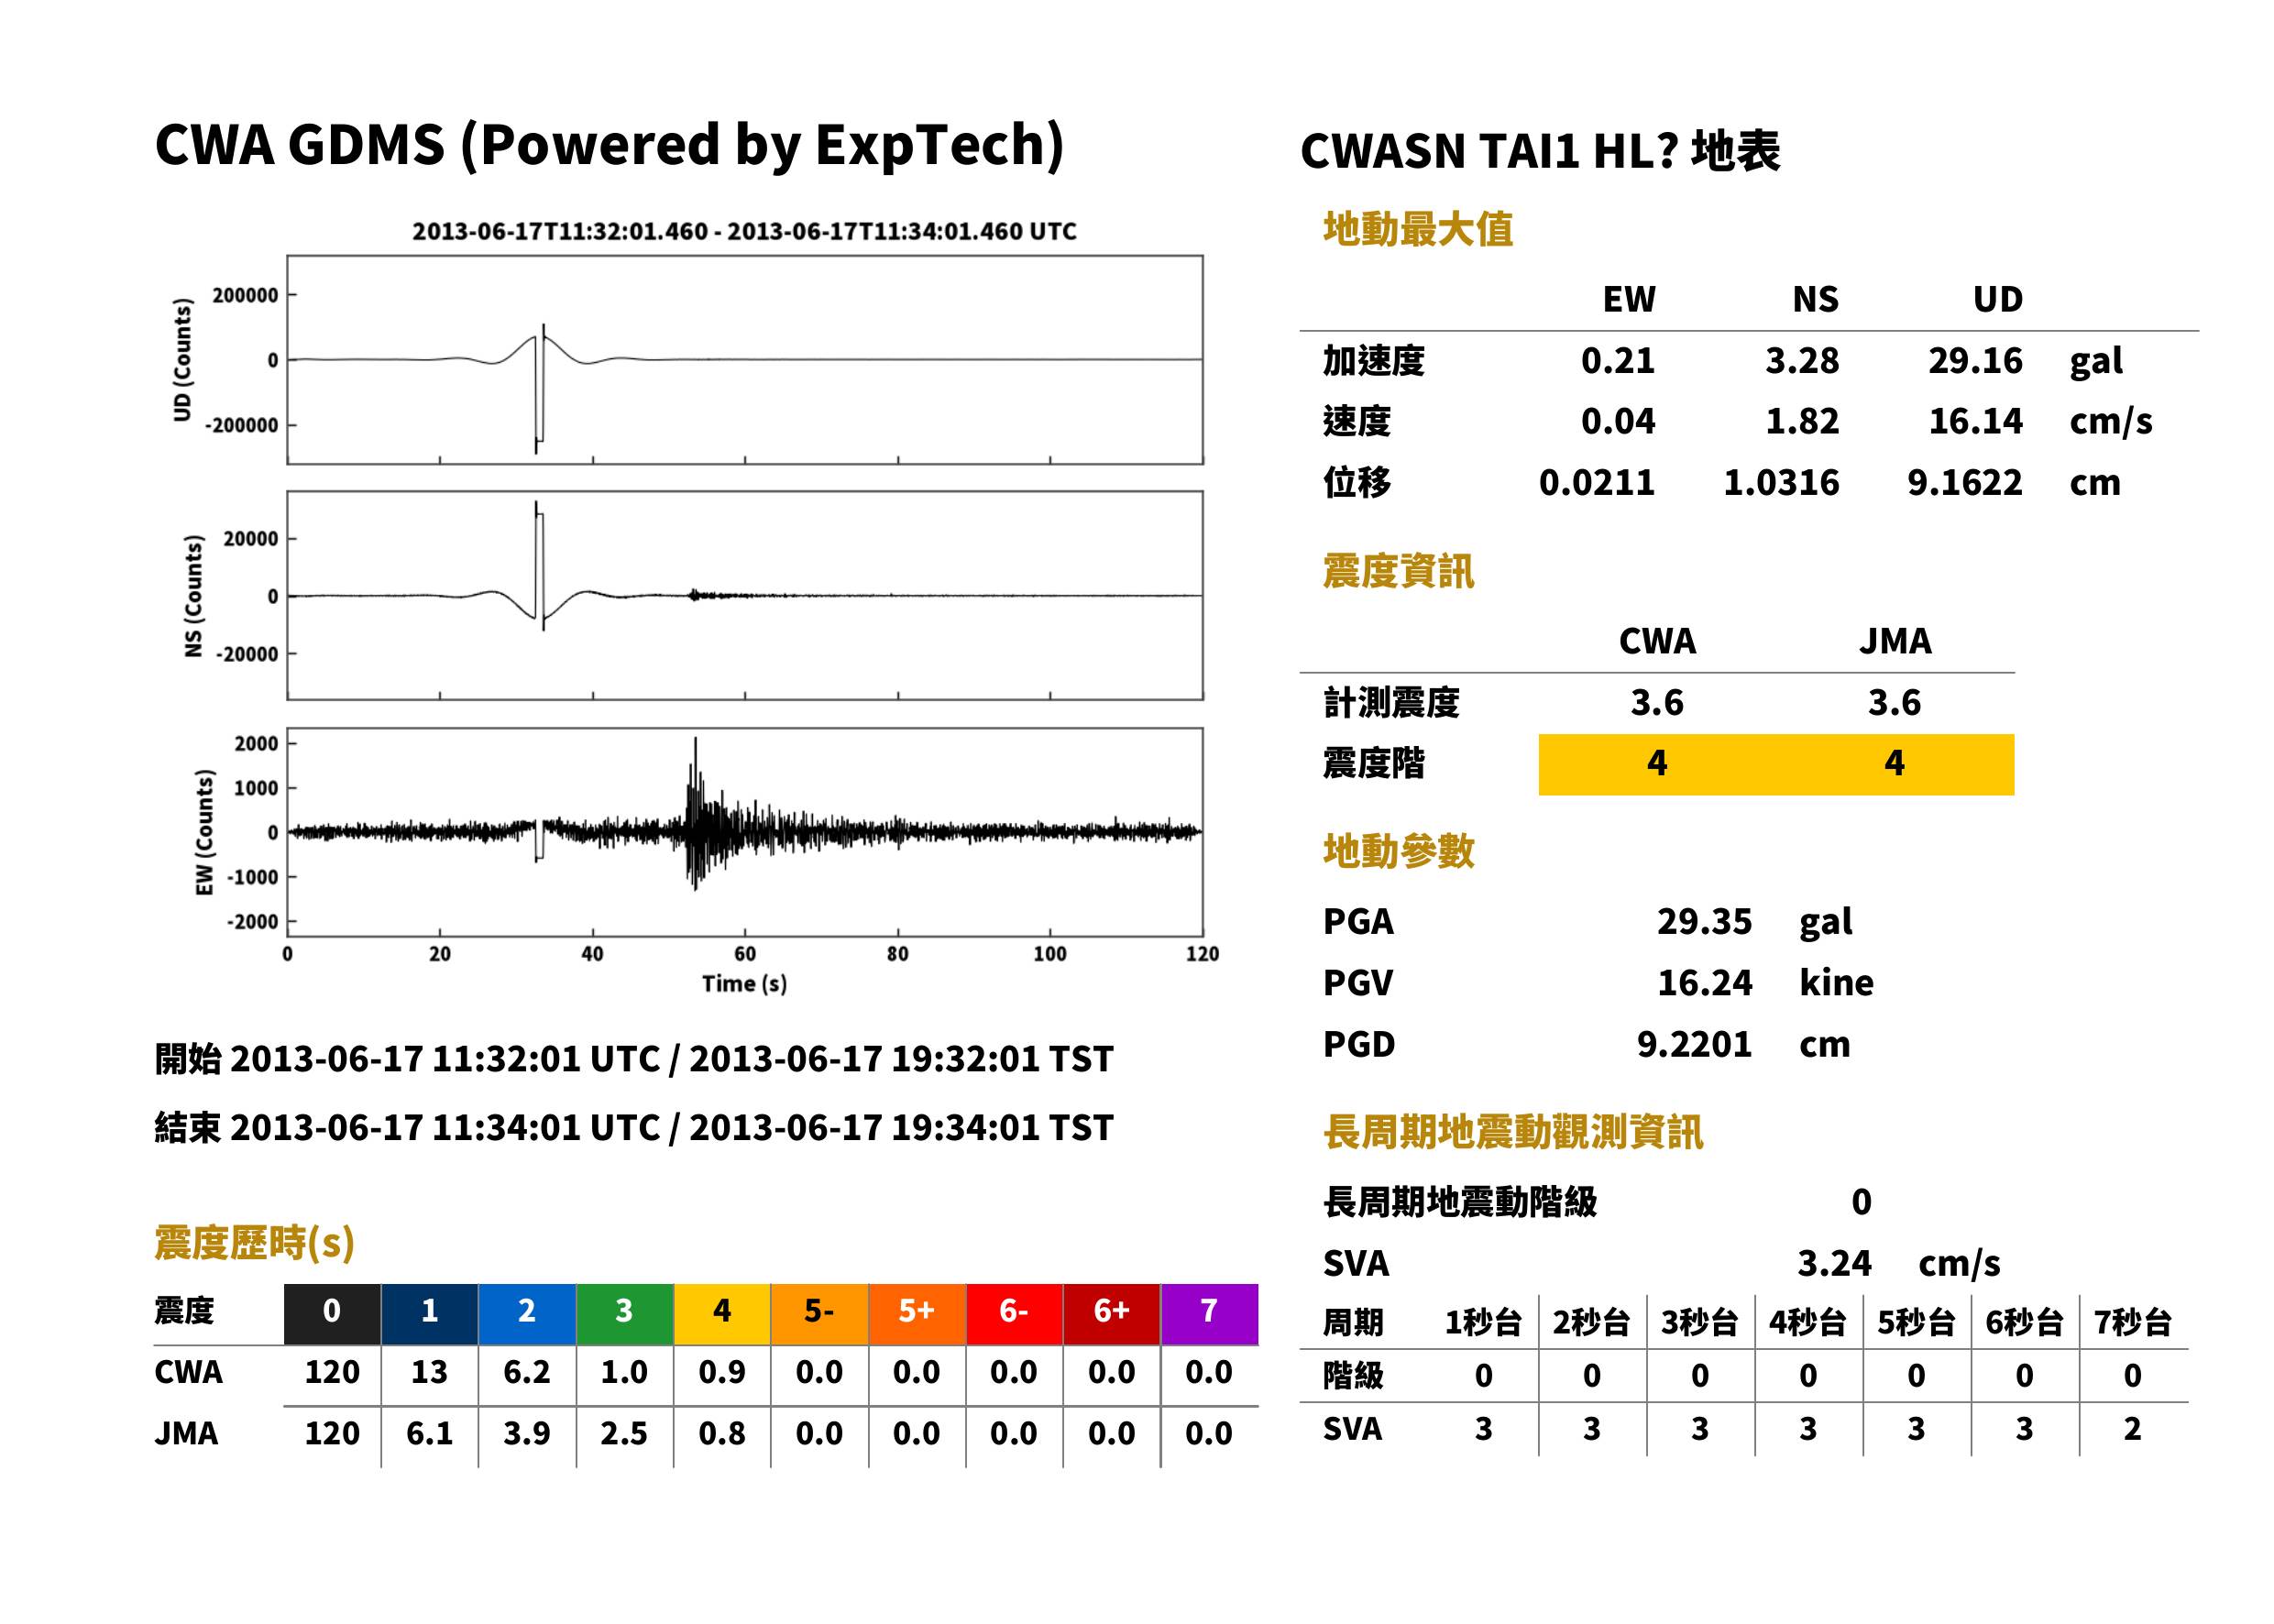
Task: Click the CWASN TAI1 station title
Action: point(1540,151)
